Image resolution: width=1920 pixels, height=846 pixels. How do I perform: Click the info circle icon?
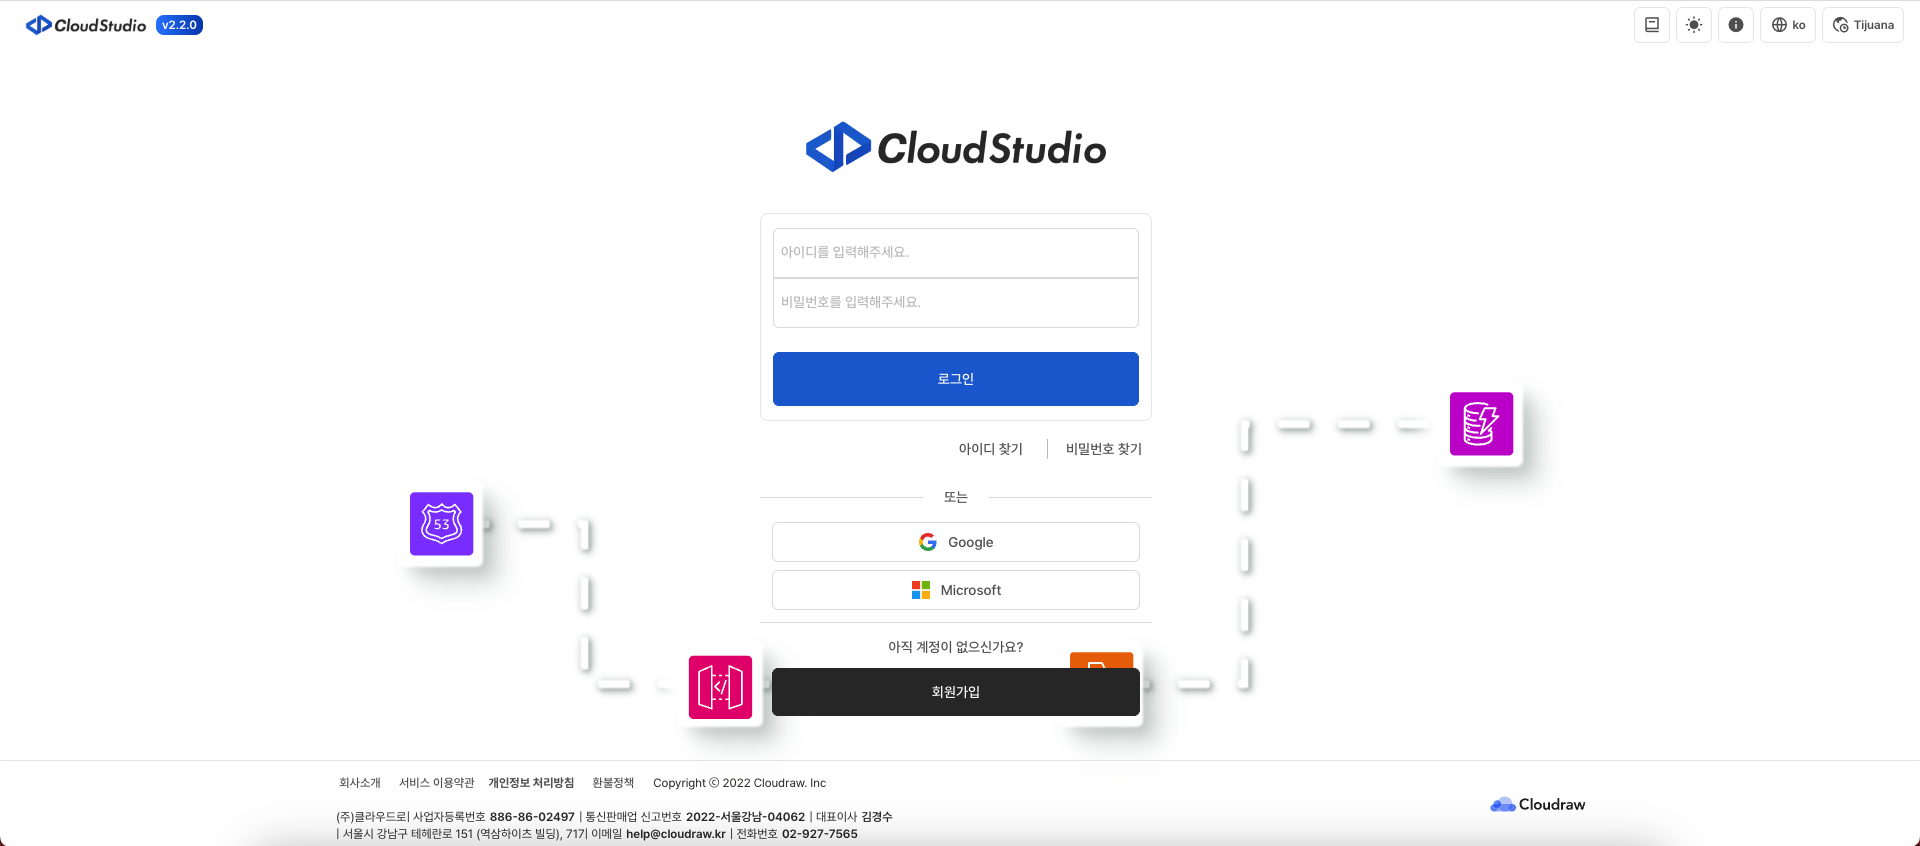click(x=1735, y=25)
